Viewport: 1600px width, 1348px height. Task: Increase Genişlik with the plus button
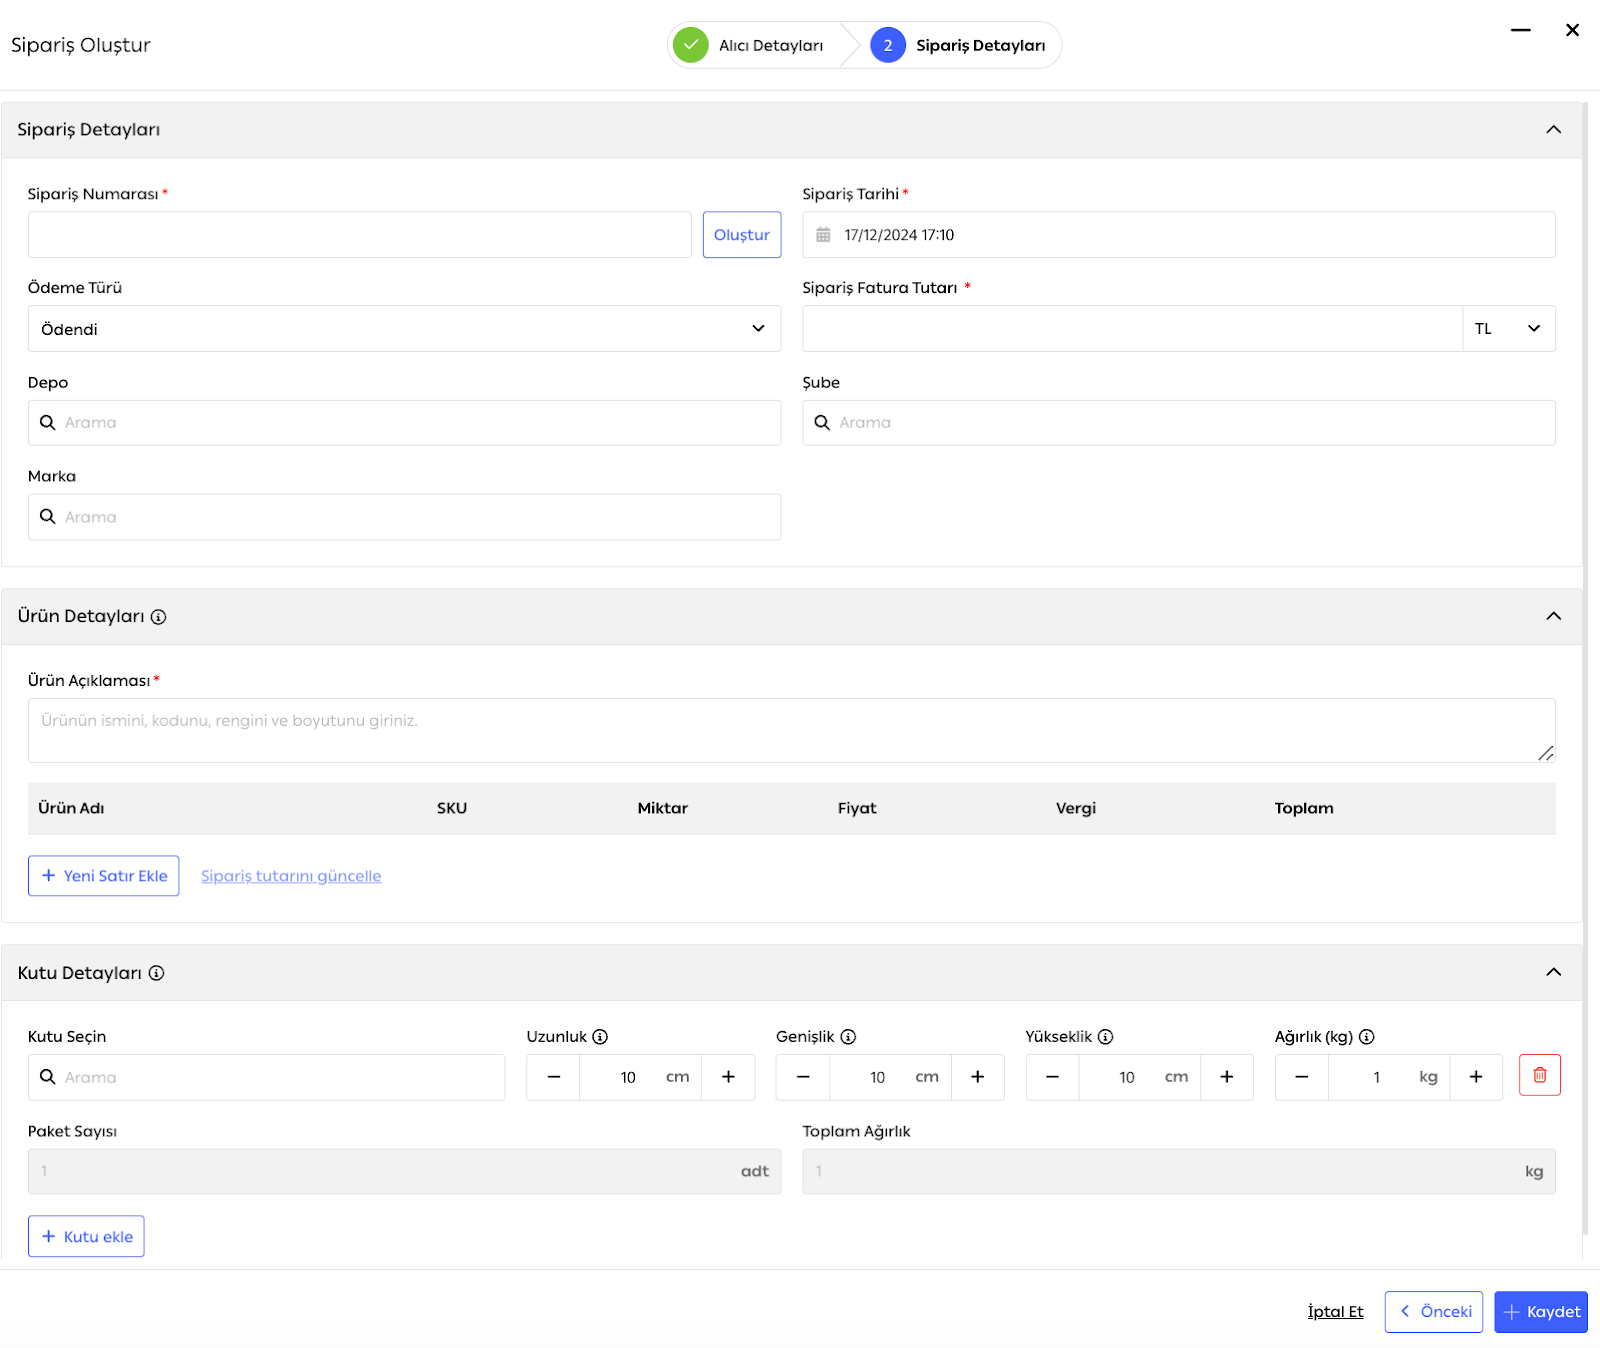(978, 1077)
